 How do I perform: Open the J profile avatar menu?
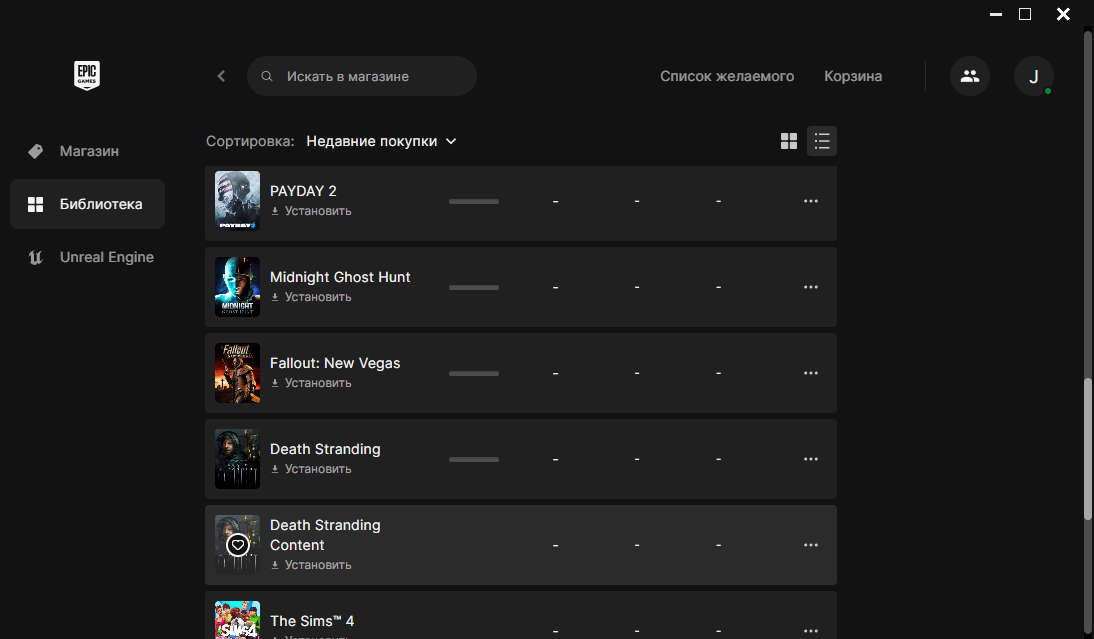point(1033,76)
